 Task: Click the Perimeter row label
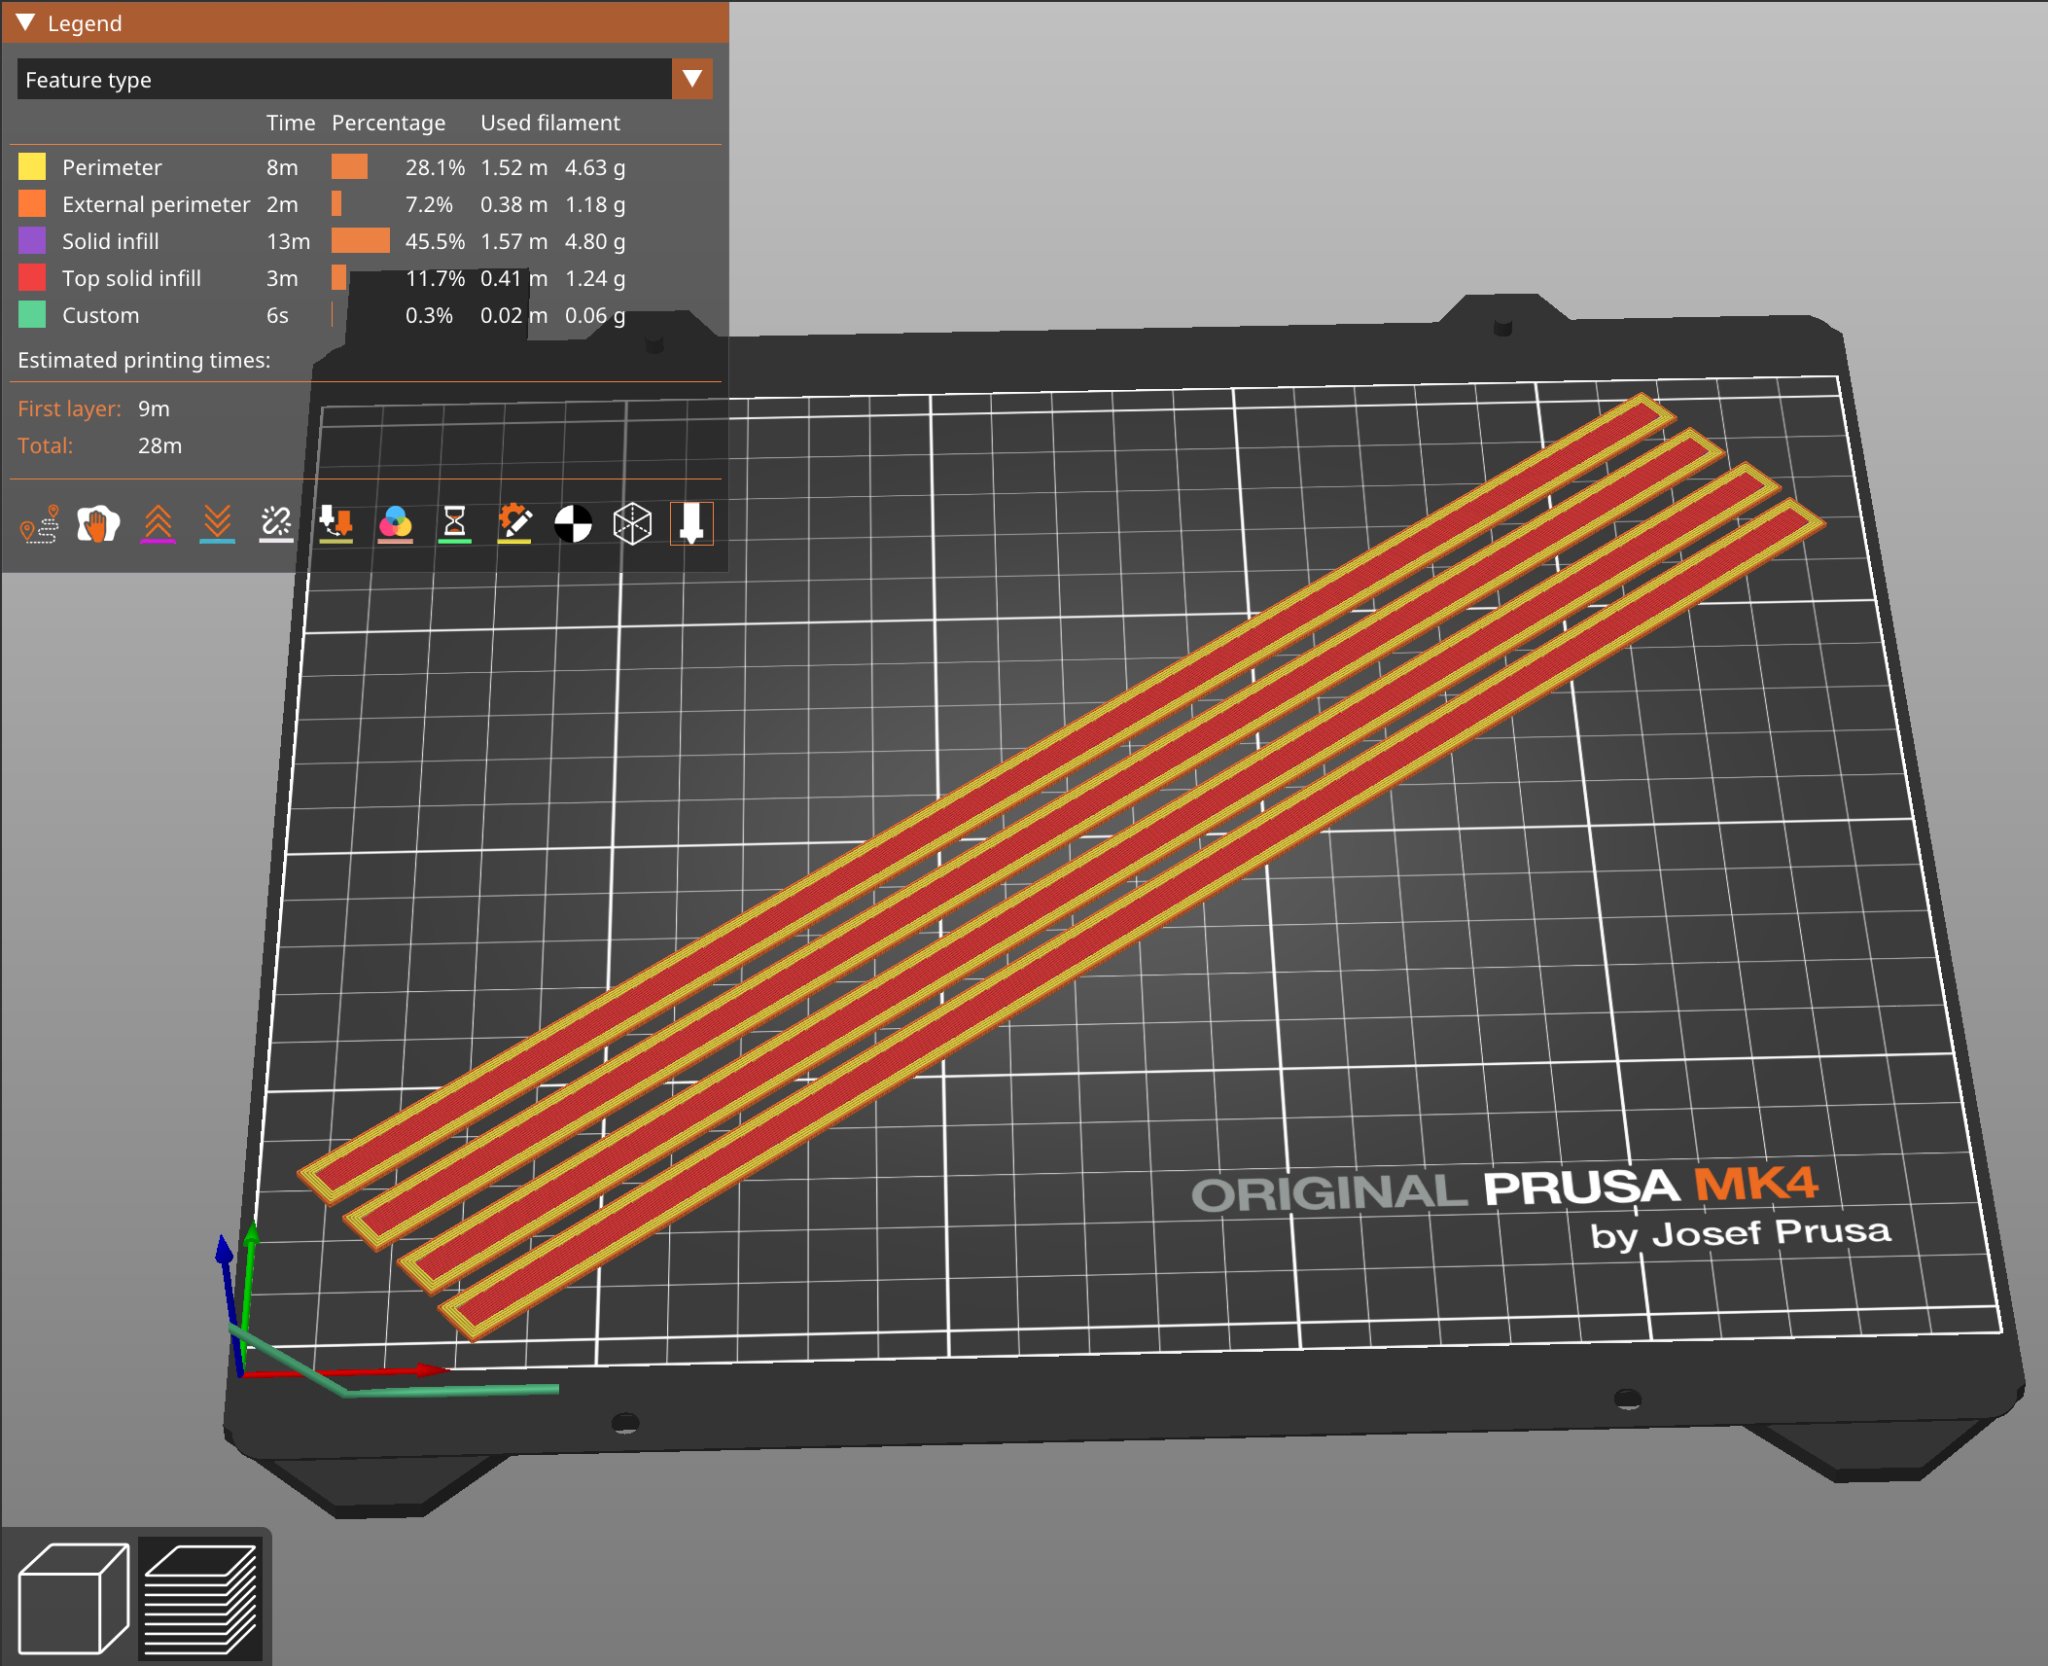[111, 167]
